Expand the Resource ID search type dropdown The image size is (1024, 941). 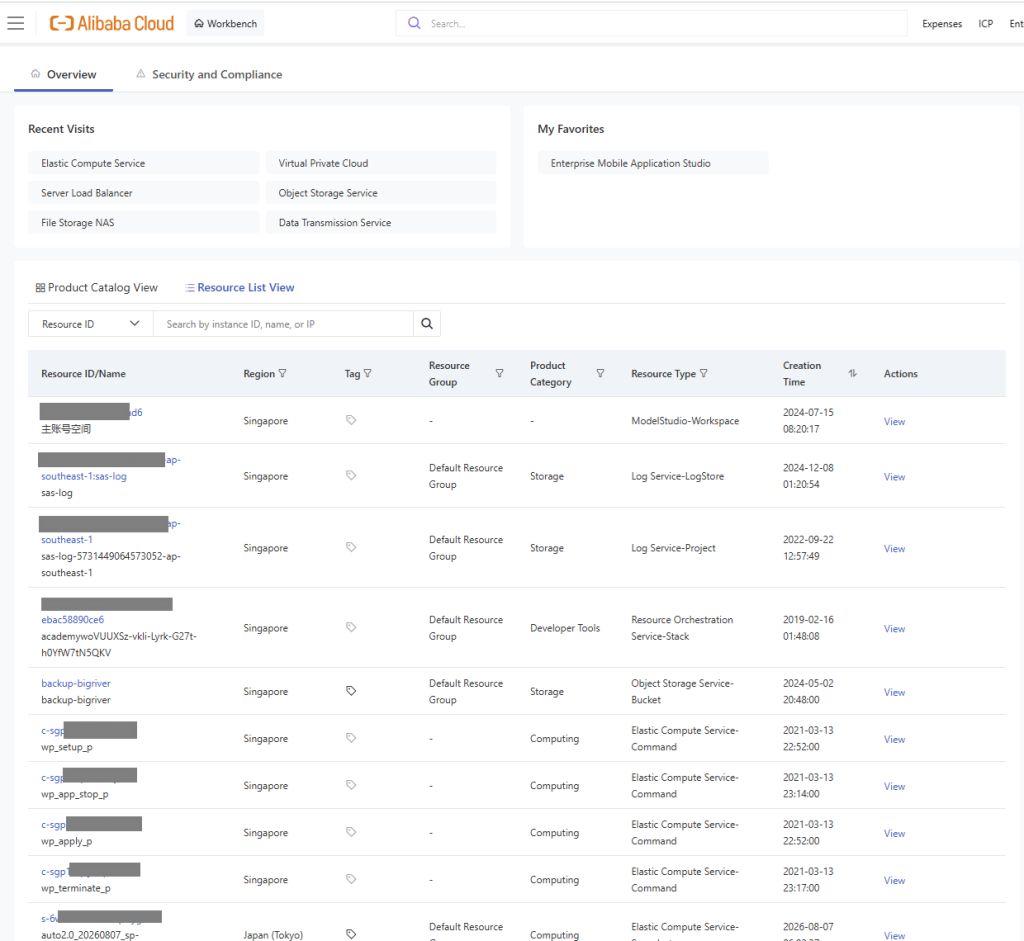click(91, 324)
